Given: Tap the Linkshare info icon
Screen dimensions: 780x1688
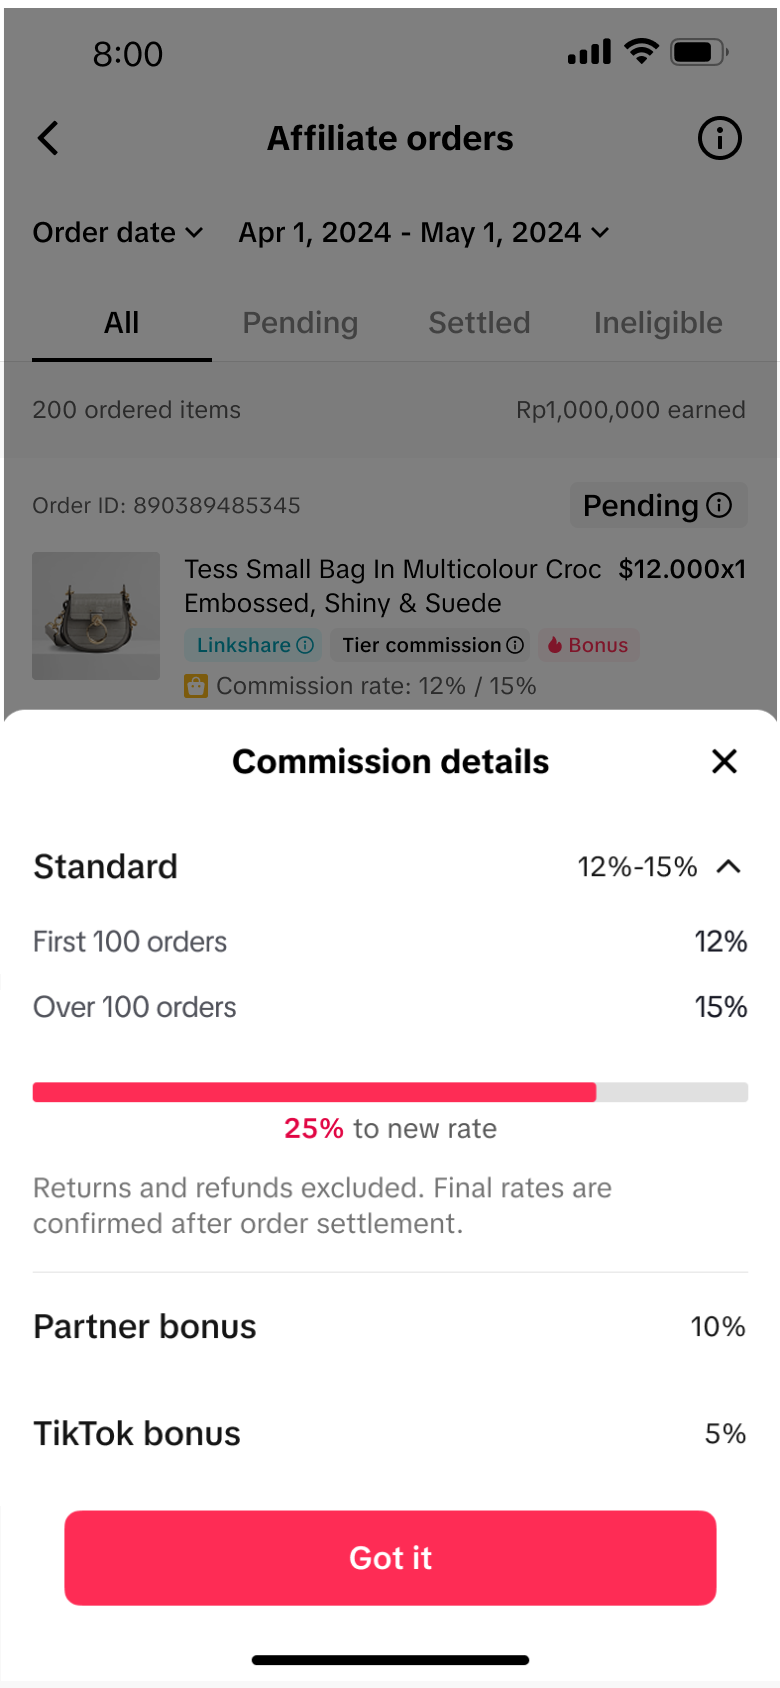Looking at the screenshot, I should tap(305, 645).
